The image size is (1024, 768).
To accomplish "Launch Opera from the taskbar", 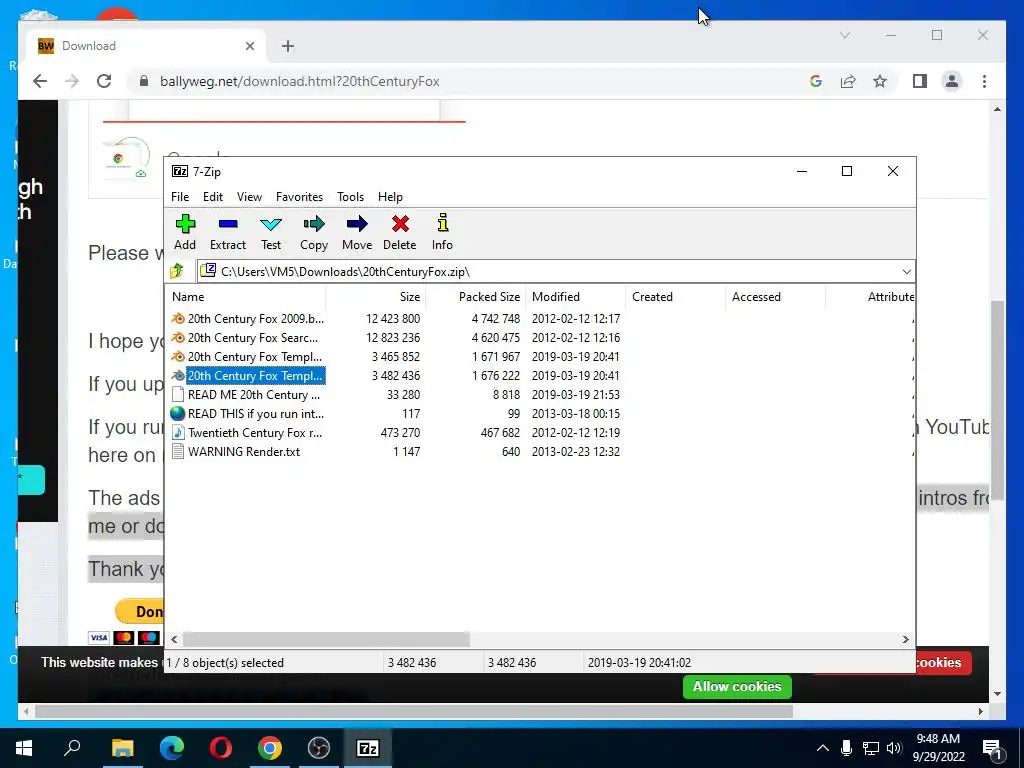I will [x=221, y=748].
